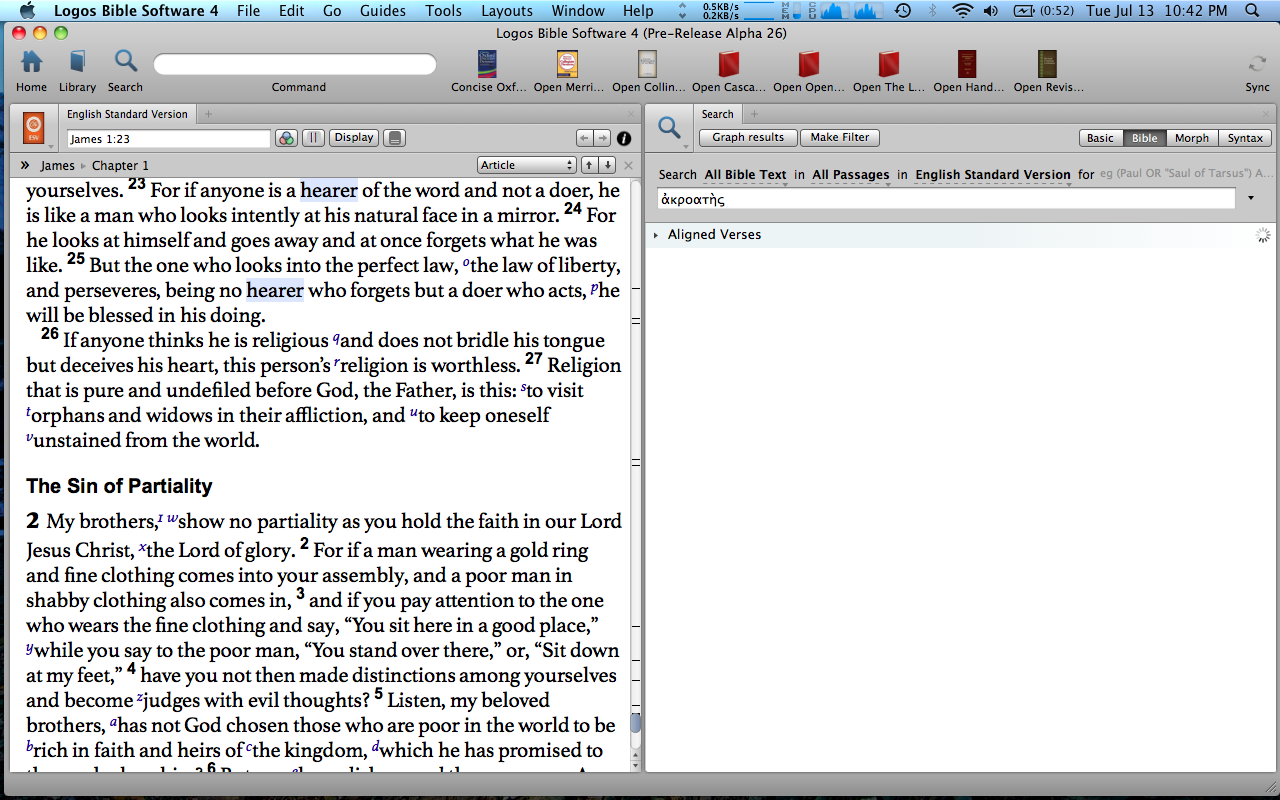This screenshot has width=1280, height=800.
Task: Jump to previous article with up arrow
Action: [x=590, y=165]
